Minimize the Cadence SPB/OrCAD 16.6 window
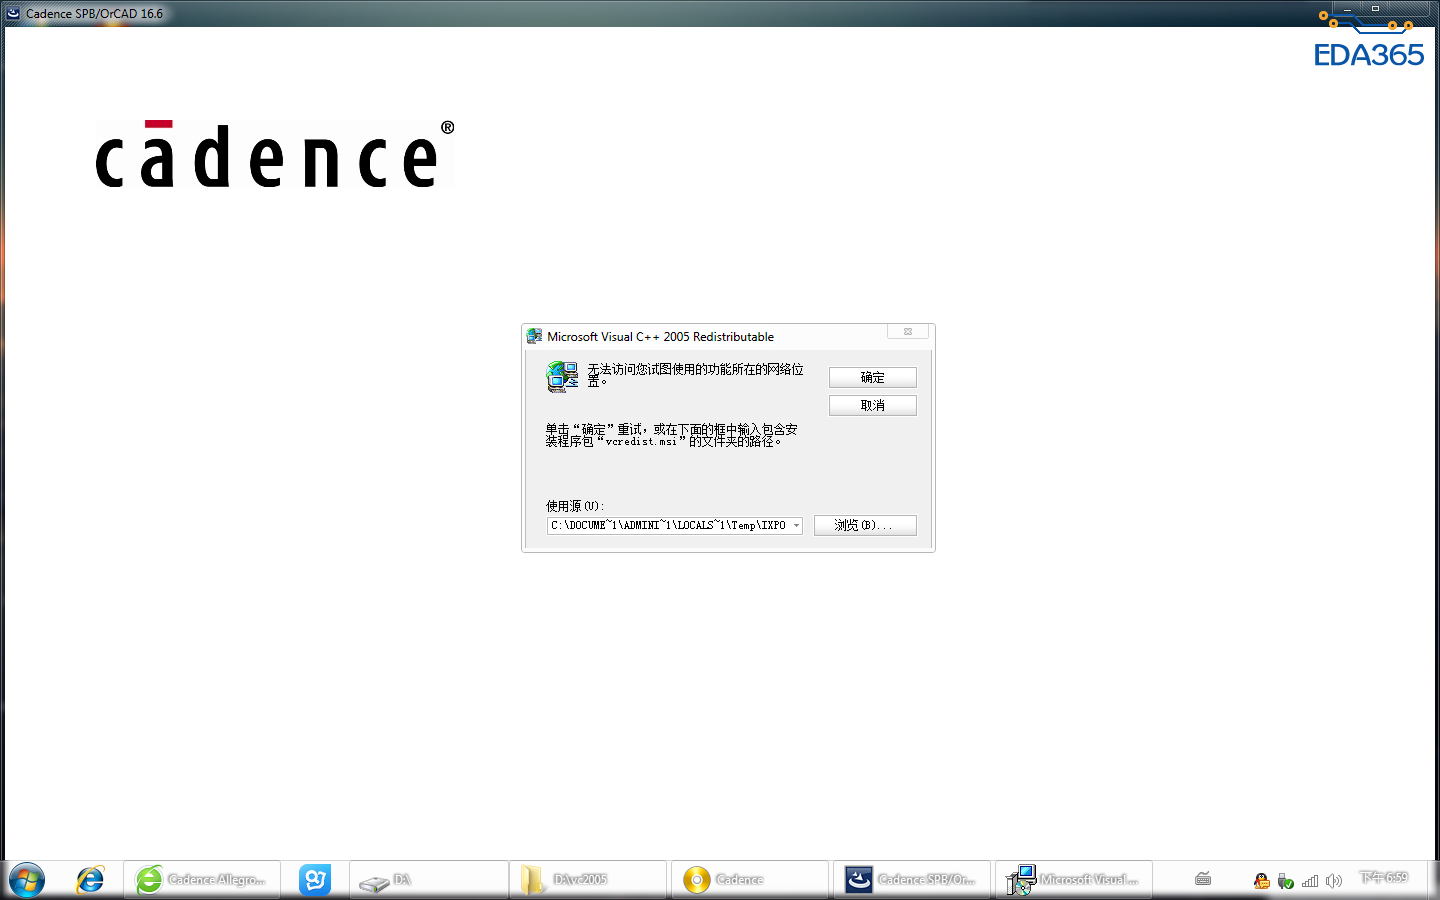 pos(1347,8)
